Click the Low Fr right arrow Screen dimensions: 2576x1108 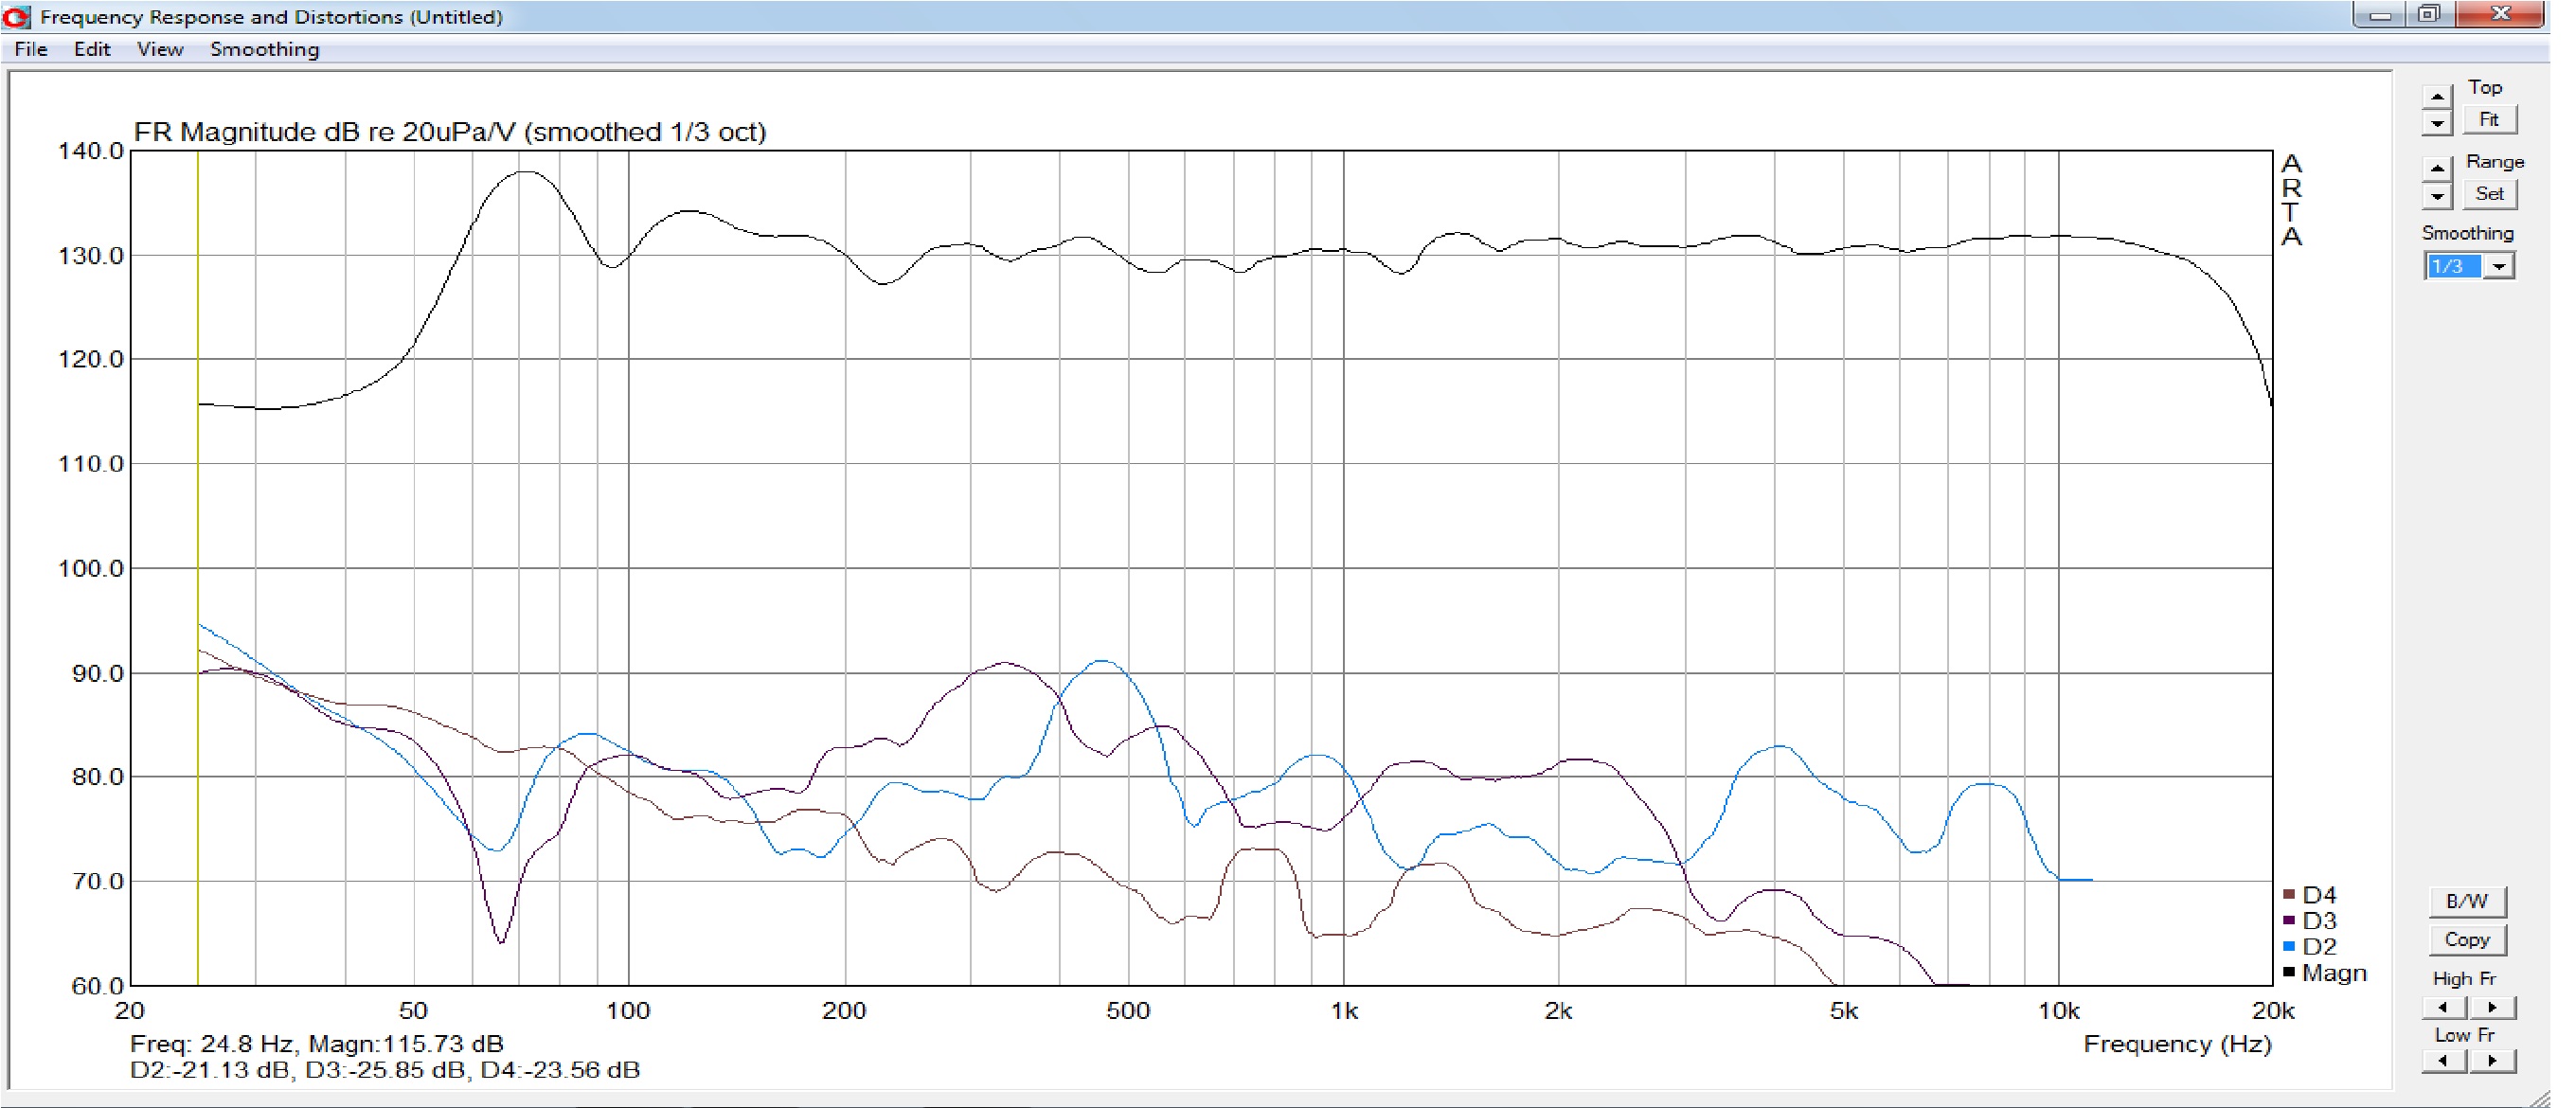coord(2492,1060)
